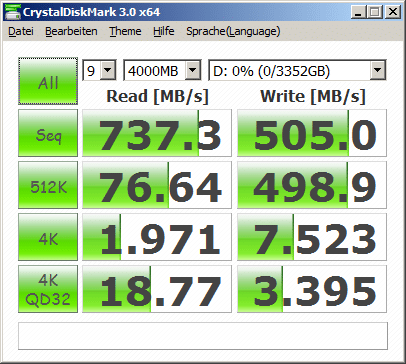The image size is (406, 364).
Task: Run all benchmarks with the All button
Action: (48, 81)
